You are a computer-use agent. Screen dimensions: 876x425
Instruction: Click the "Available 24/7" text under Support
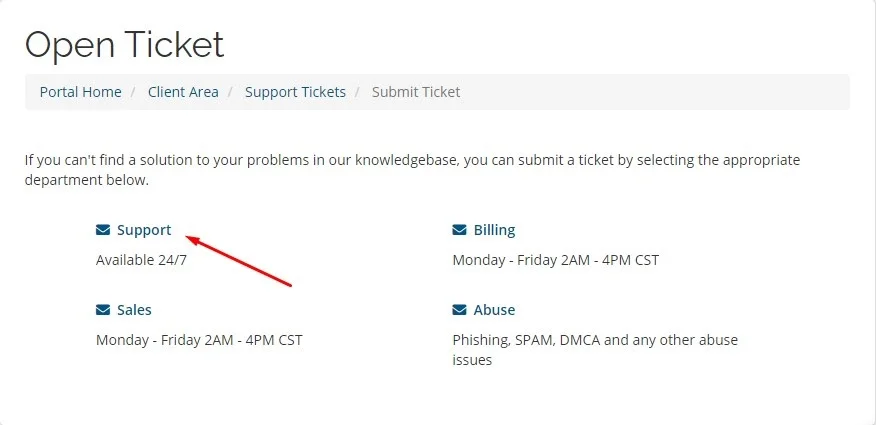tap(141, 260)
